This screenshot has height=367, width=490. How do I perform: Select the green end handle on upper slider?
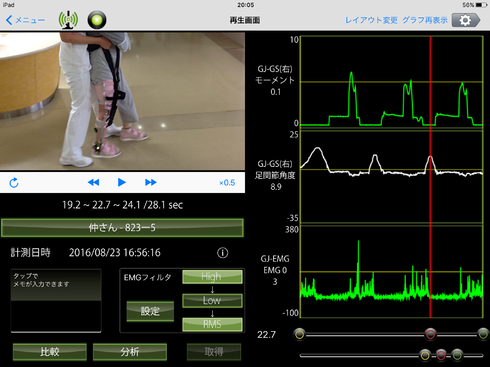(x=483, y=334)
